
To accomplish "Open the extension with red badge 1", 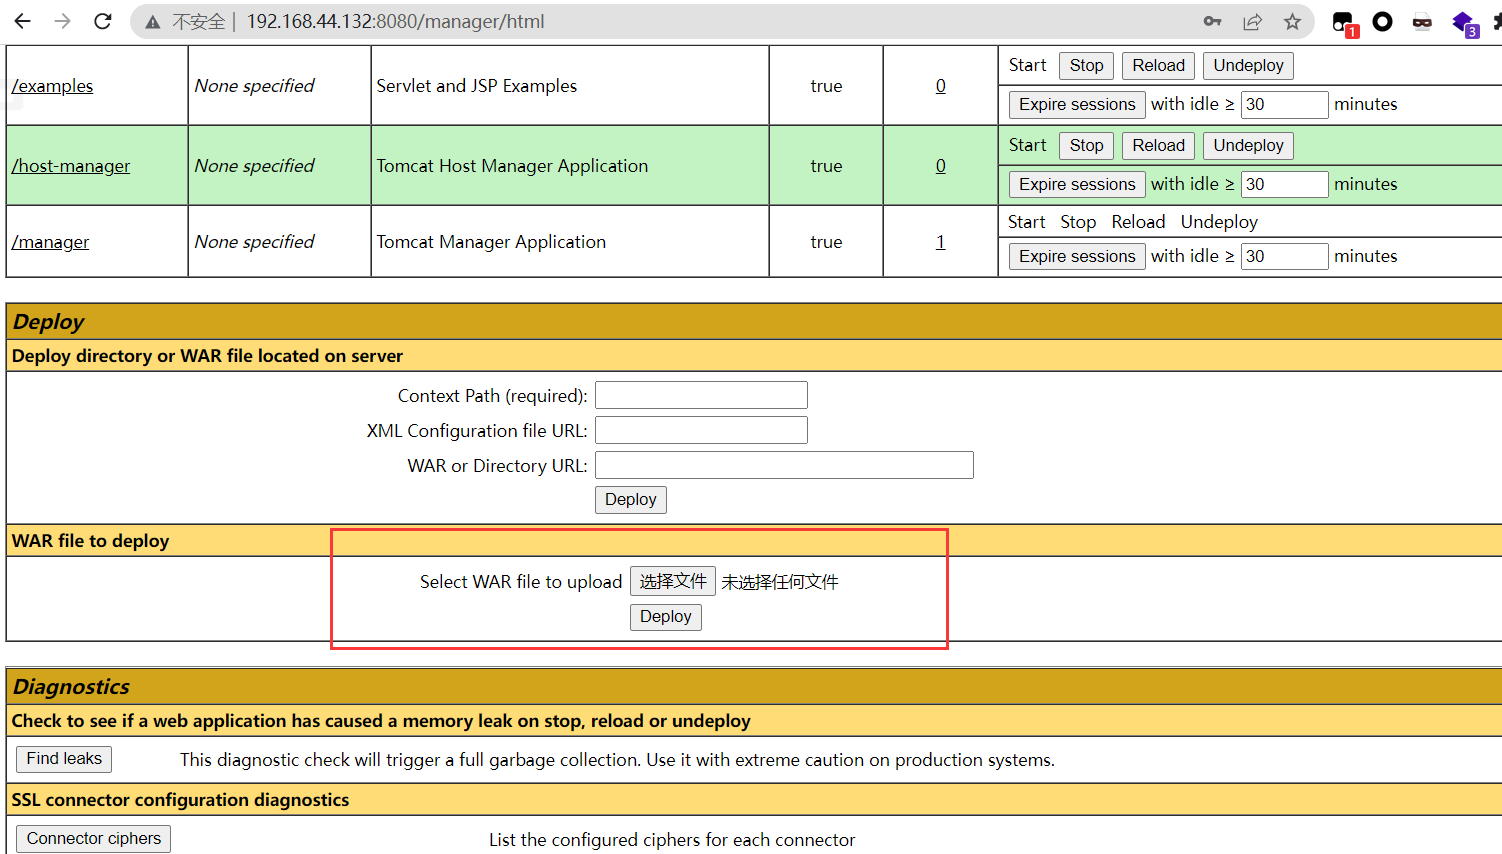I will coord(1344,23).
